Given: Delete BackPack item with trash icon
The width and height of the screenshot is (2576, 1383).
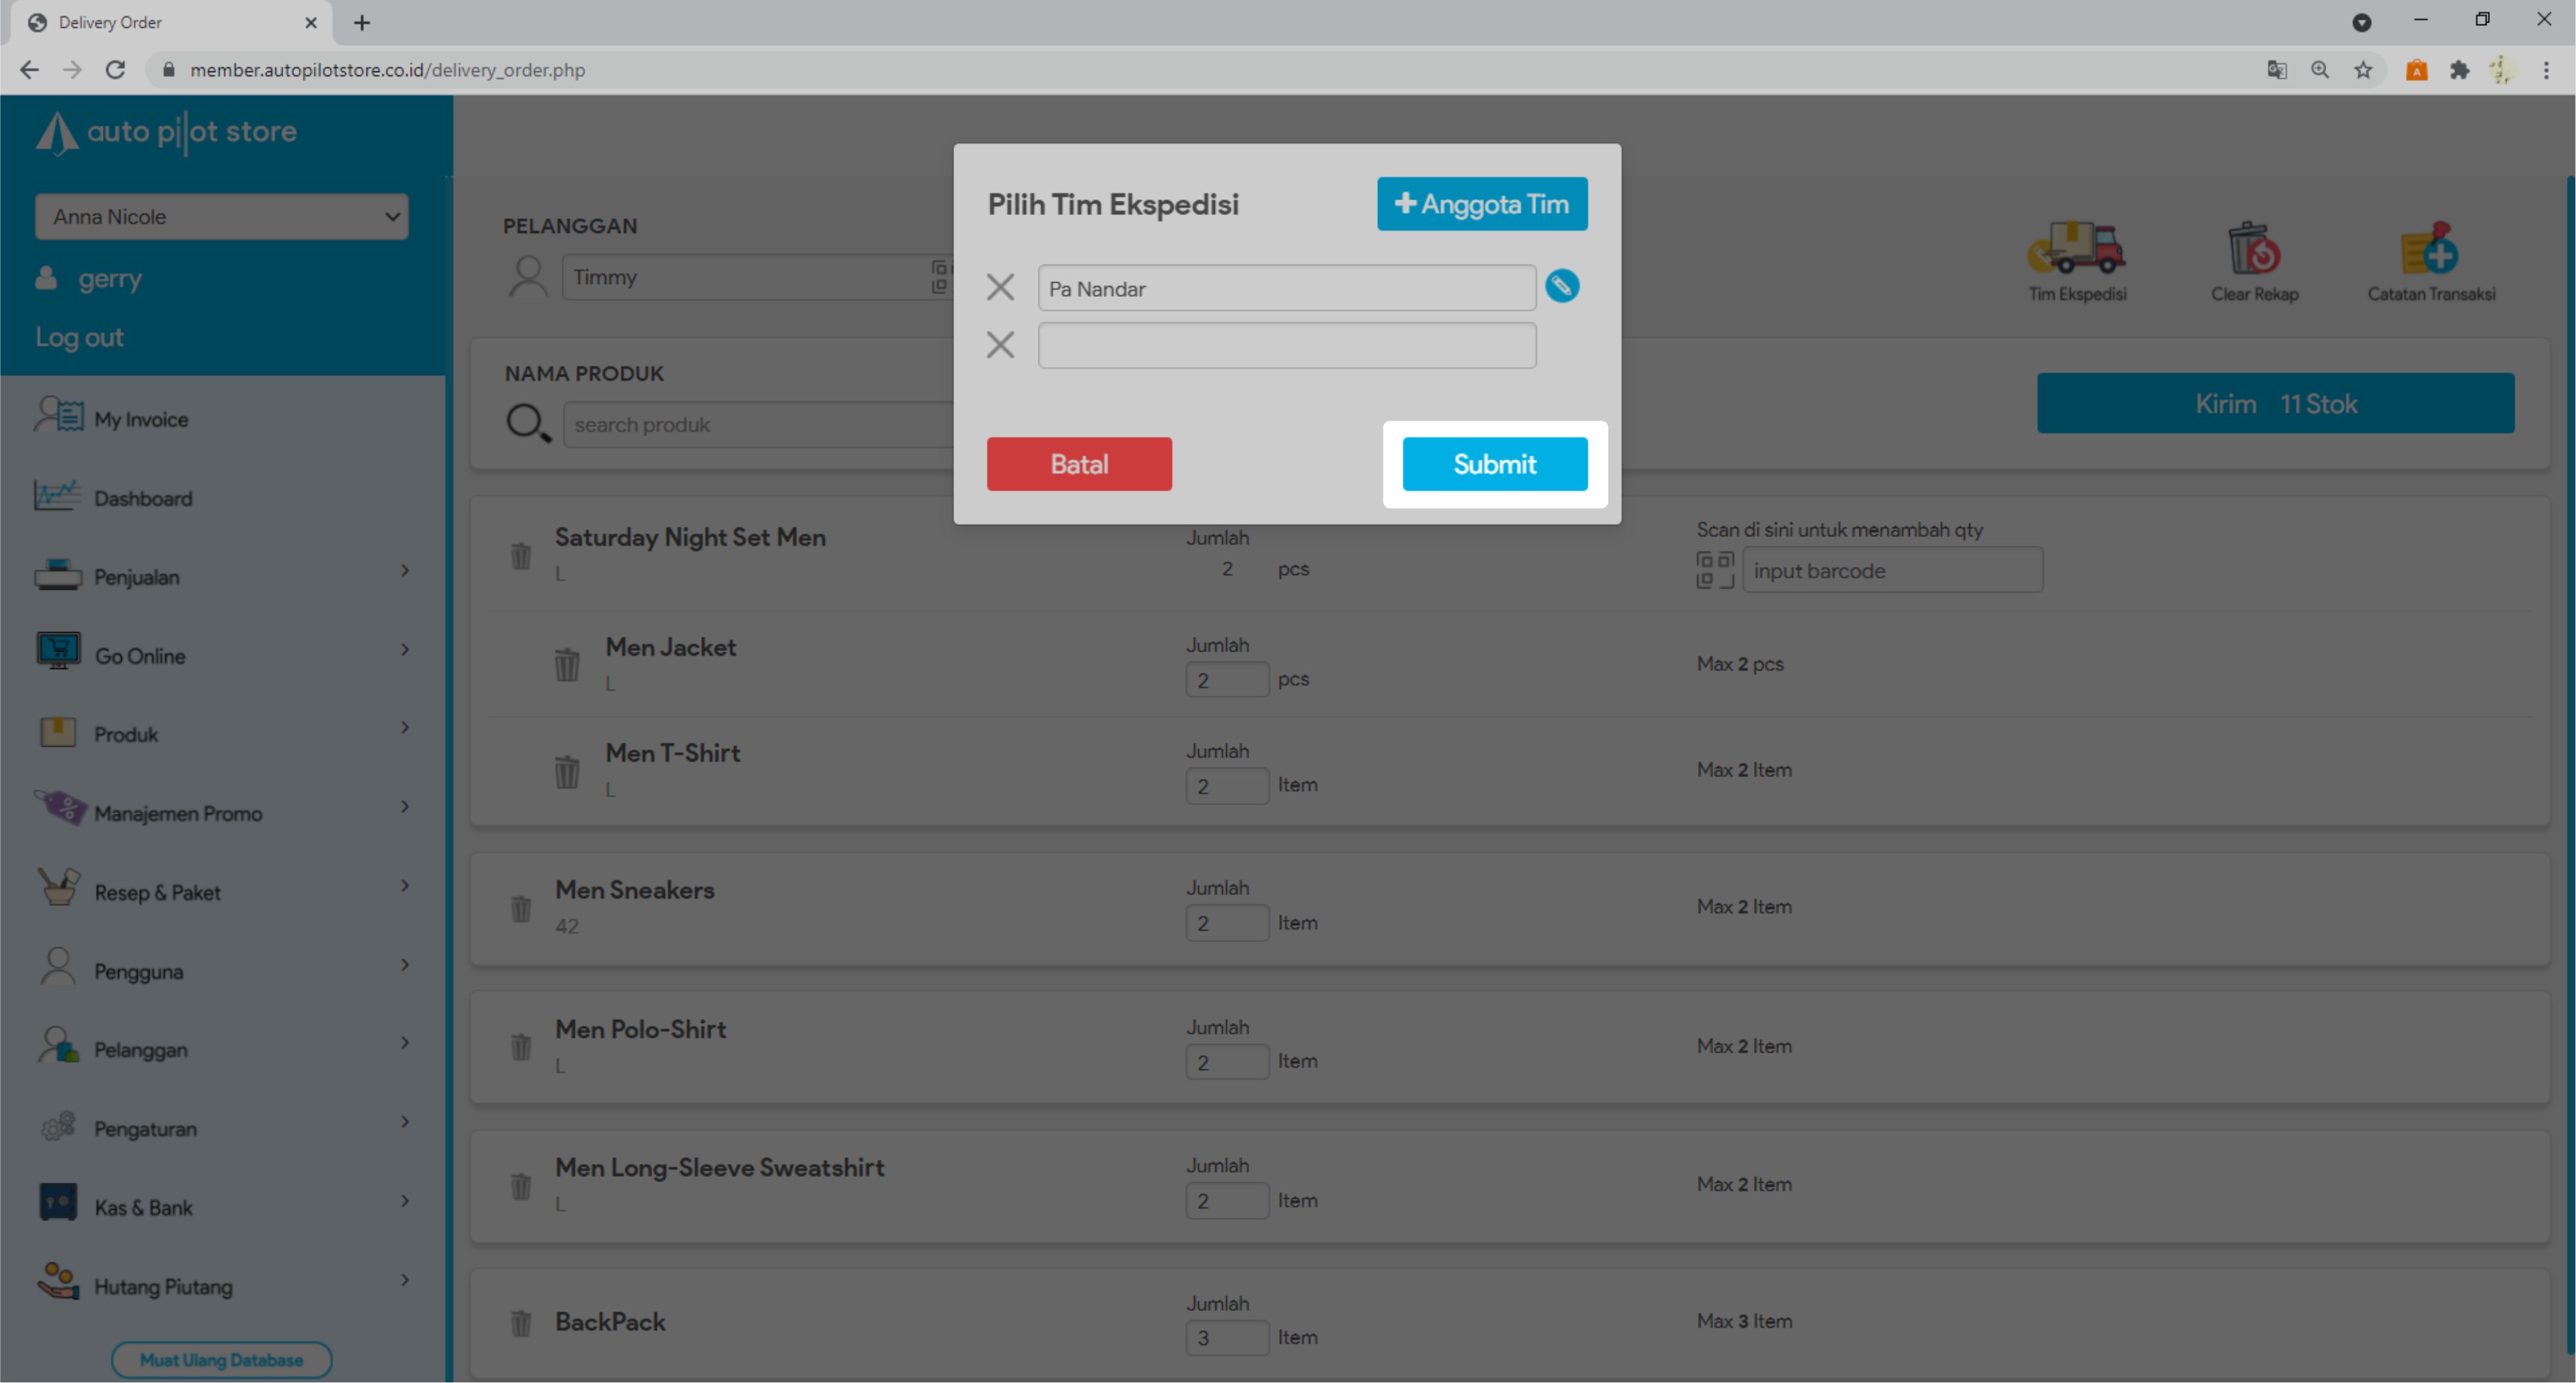Looking at the screenshot, I should 521,1323.
